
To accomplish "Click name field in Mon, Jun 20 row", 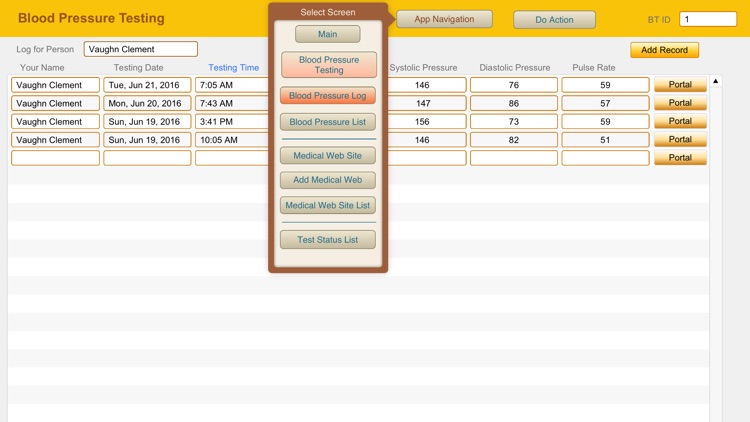I will (55, 103).
